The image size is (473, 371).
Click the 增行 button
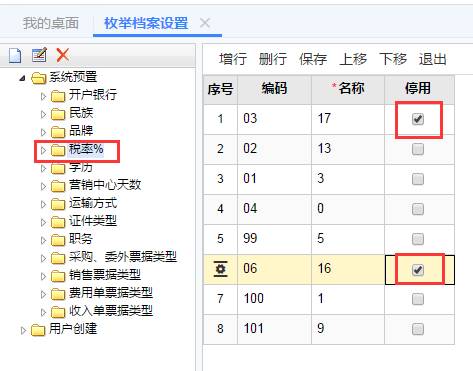[233, 59]
